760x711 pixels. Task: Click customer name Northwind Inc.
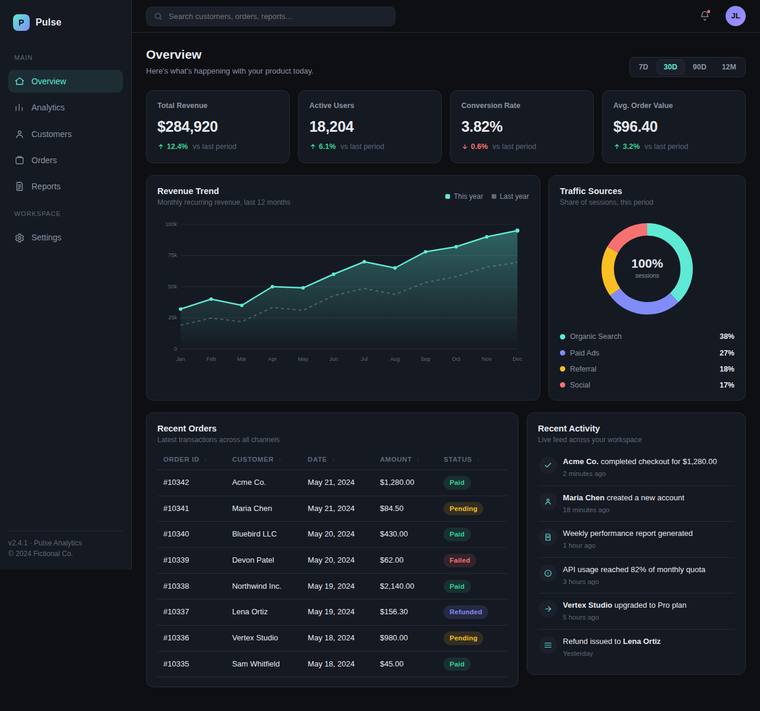pos(256,586)
